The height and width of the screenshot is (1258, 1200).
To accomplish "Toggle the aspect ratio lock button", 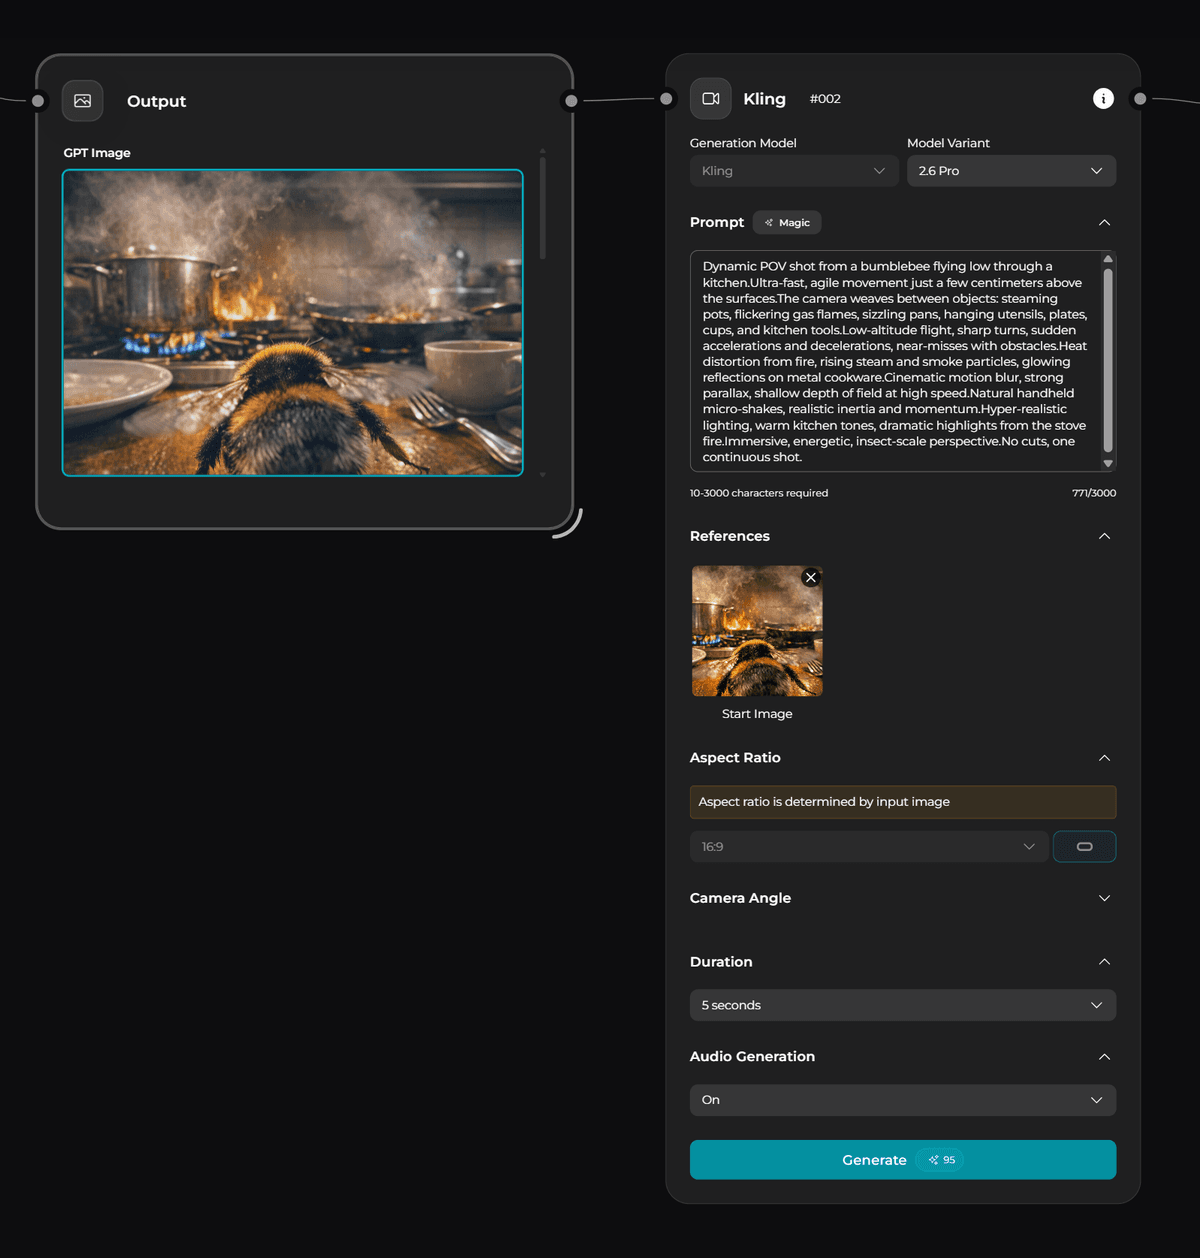I will [x=1084, y=847].
